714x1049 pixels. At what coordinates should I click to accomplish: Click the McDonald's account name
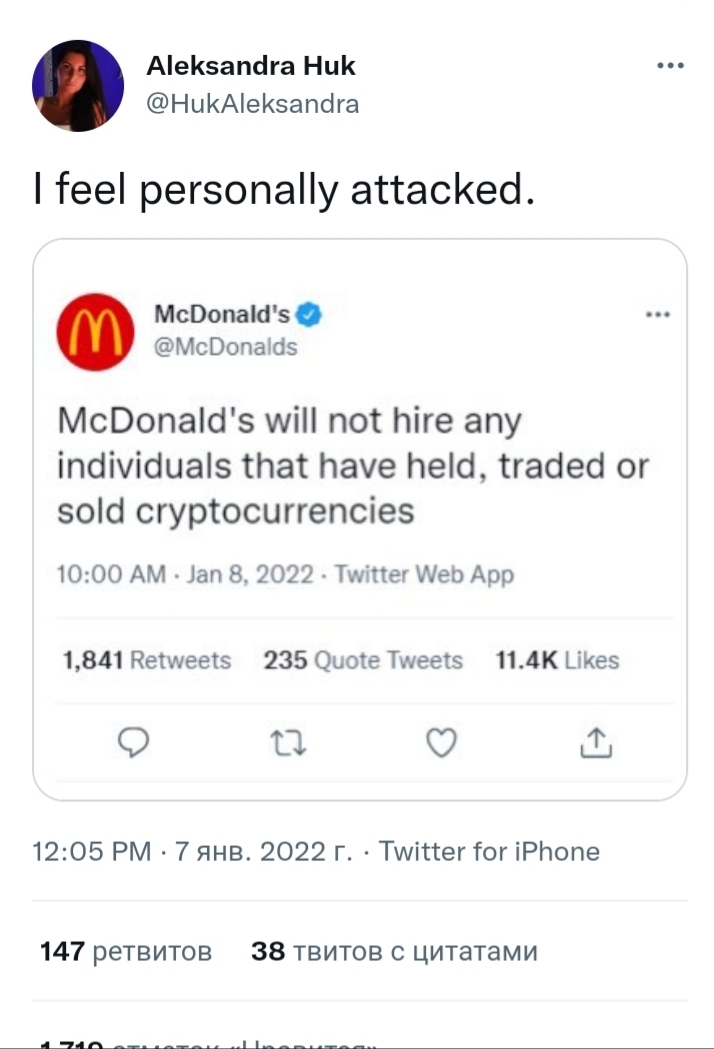222,314
